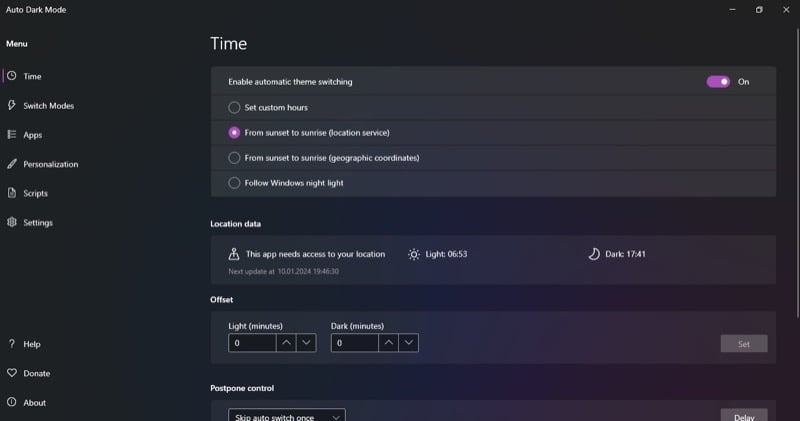Click the Next update timestamp text
Image resolution: width=800 pixels, height=421 pixels.
pos(283,271)
